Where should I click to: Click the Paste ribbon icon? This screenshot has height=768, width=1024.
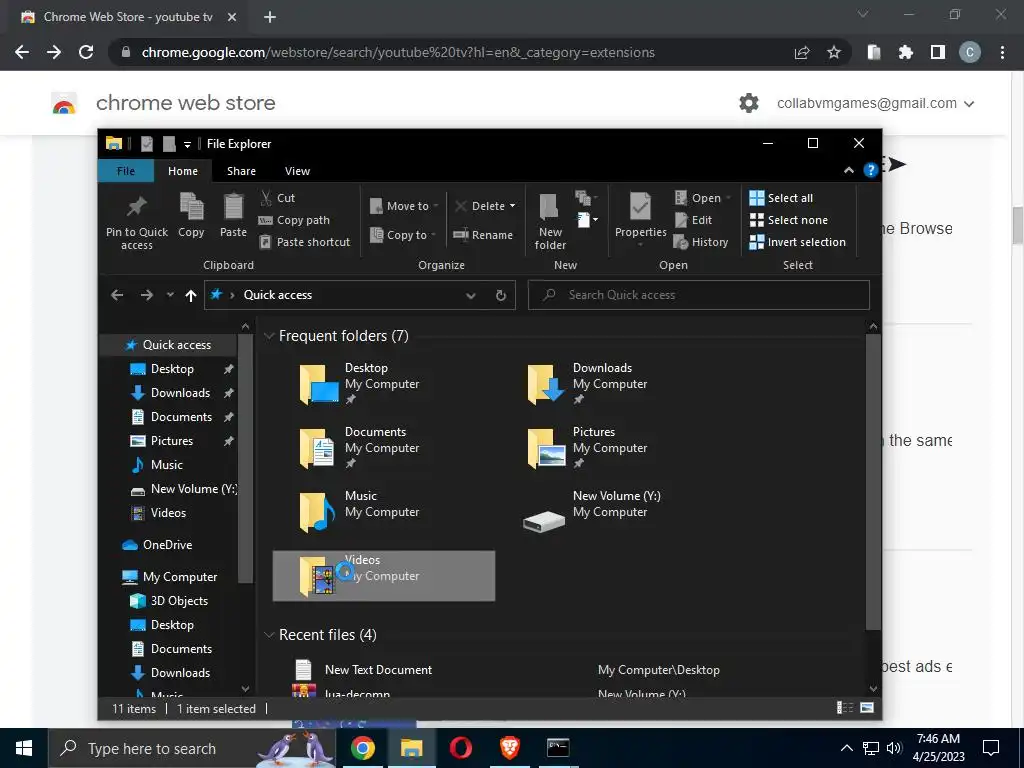pos(233,216)
